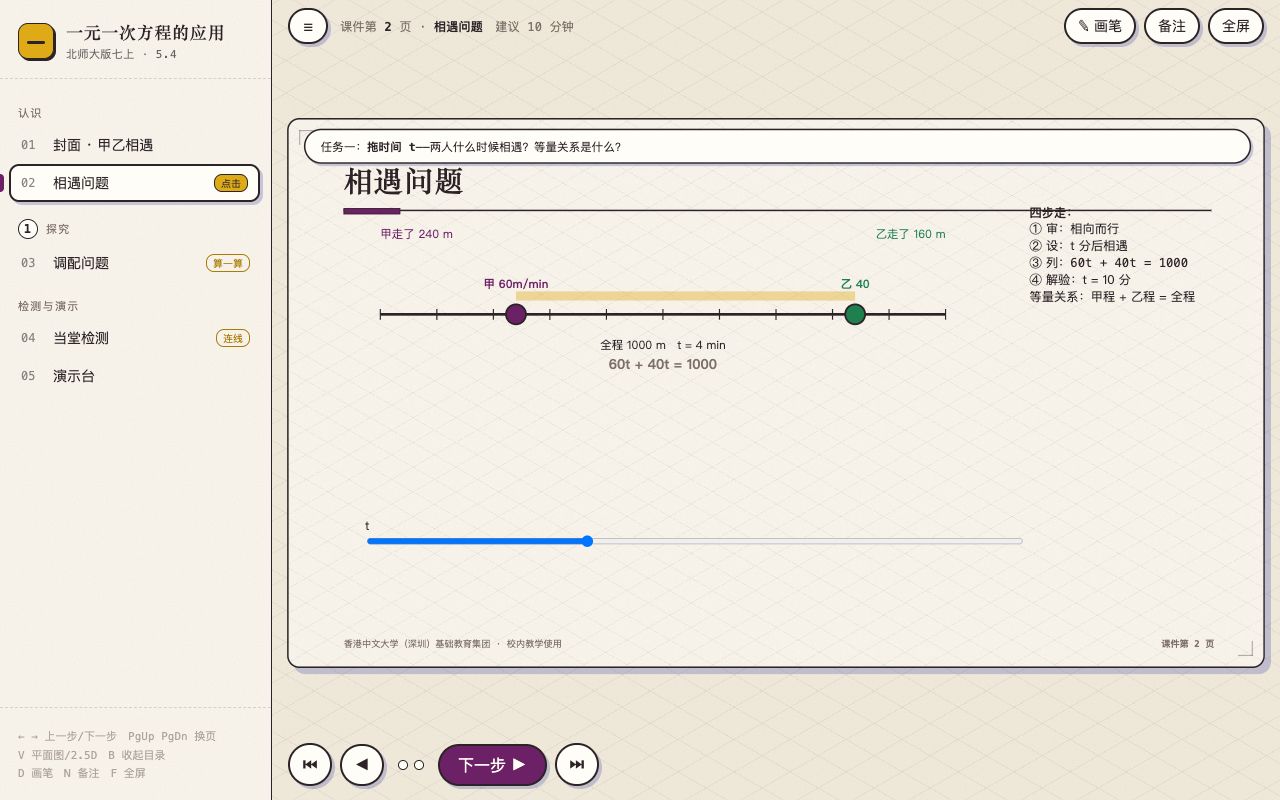Click the 甲 60m/min speed label
This screenshot has width=1280, height=800.
pyautogui.click(x=516, y=284)
